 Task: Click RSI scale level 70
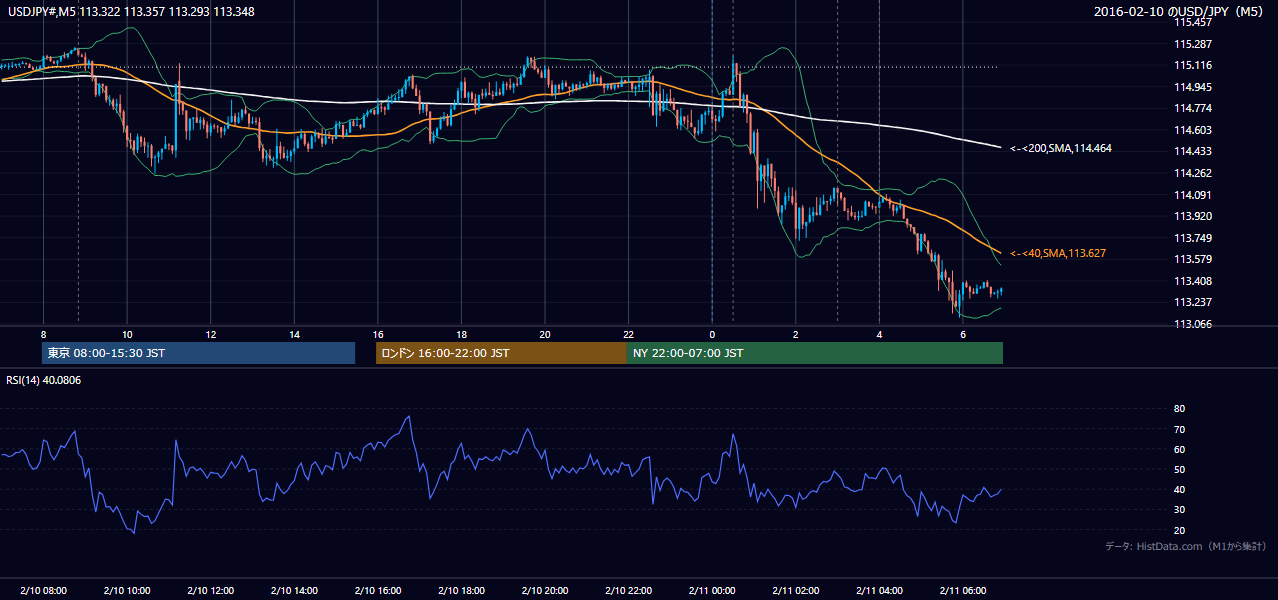[1180, 429]
